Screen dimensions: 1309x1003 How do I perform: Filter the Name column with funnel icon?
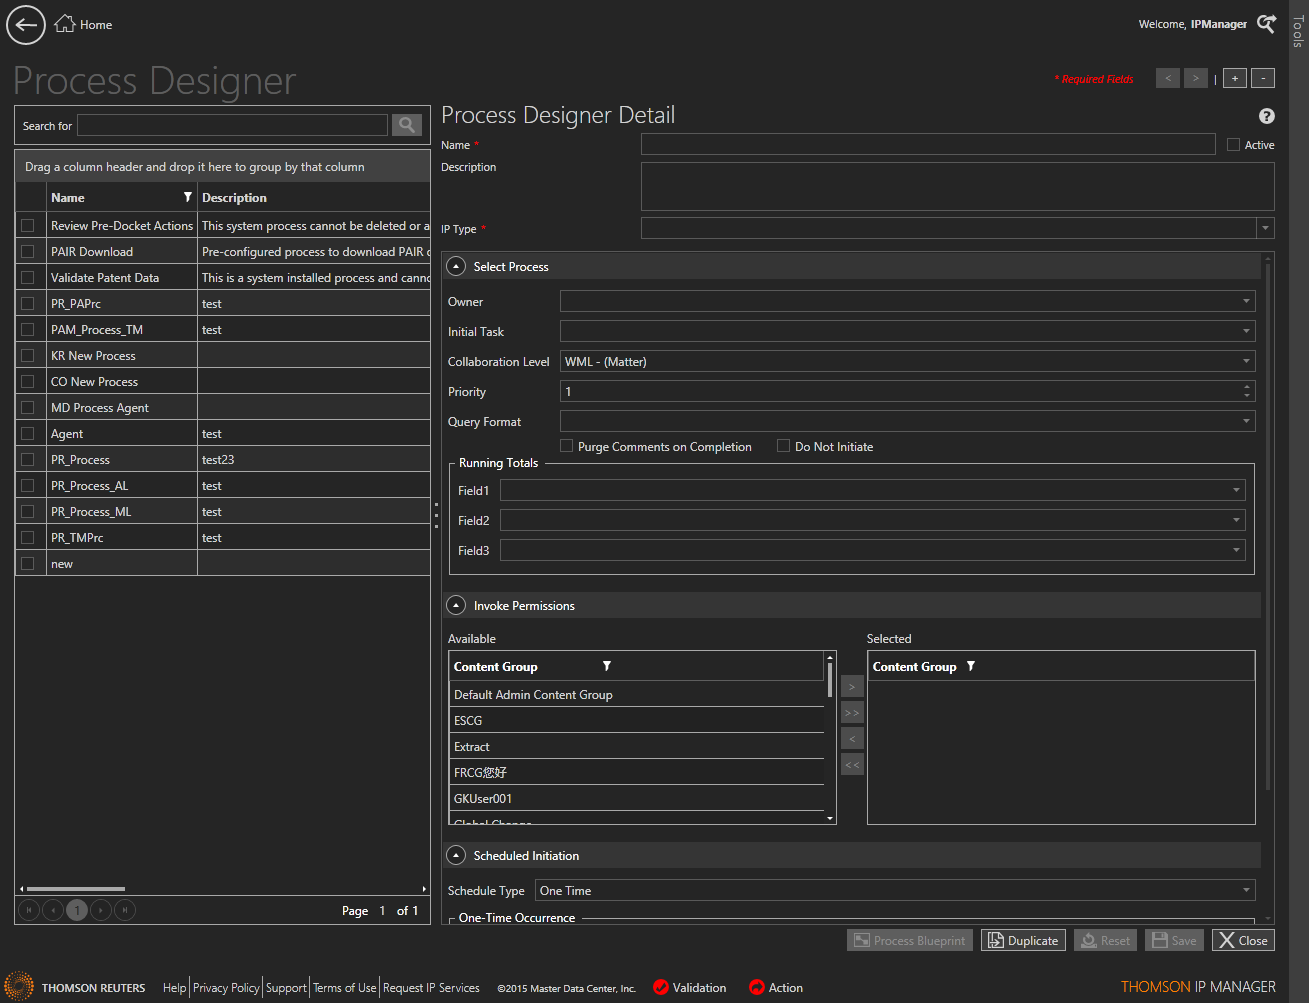187,197
